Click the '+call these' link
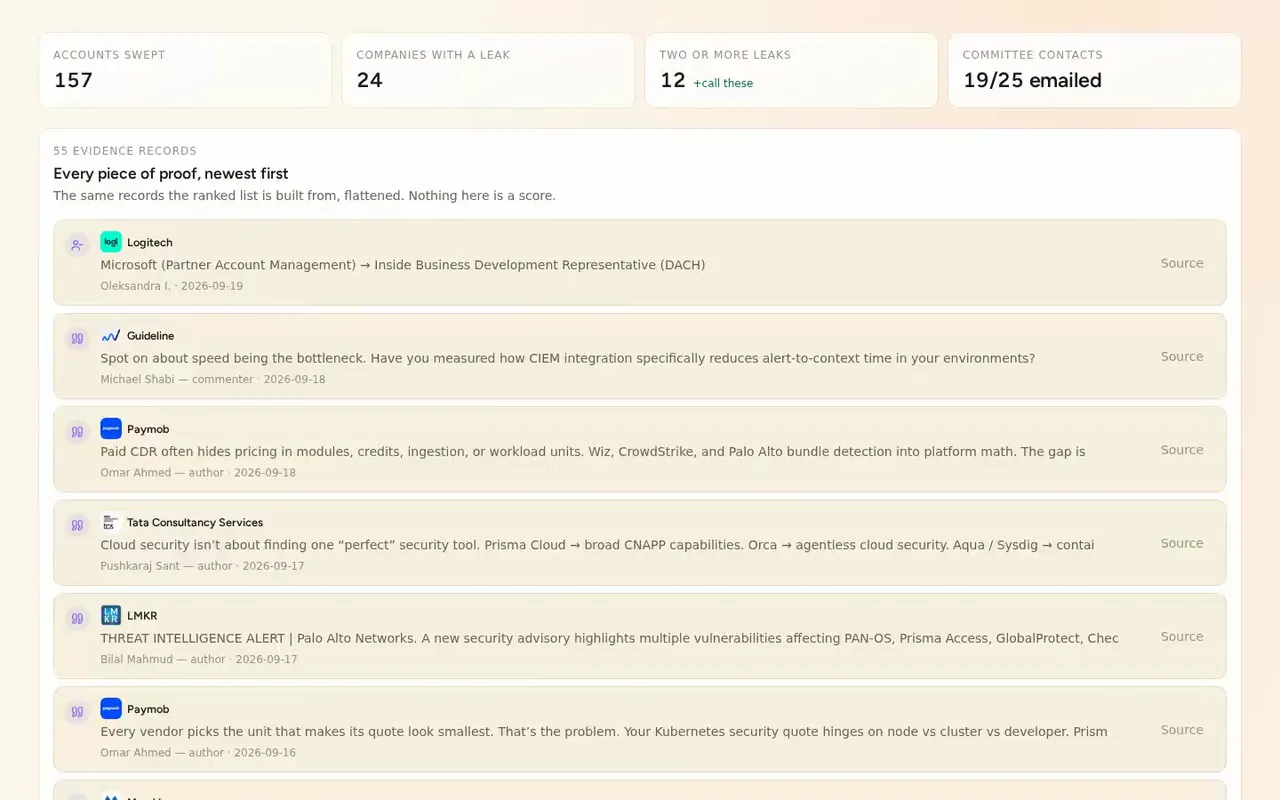1280x800 pixels. pyautogui.click(x=723, y=83)
